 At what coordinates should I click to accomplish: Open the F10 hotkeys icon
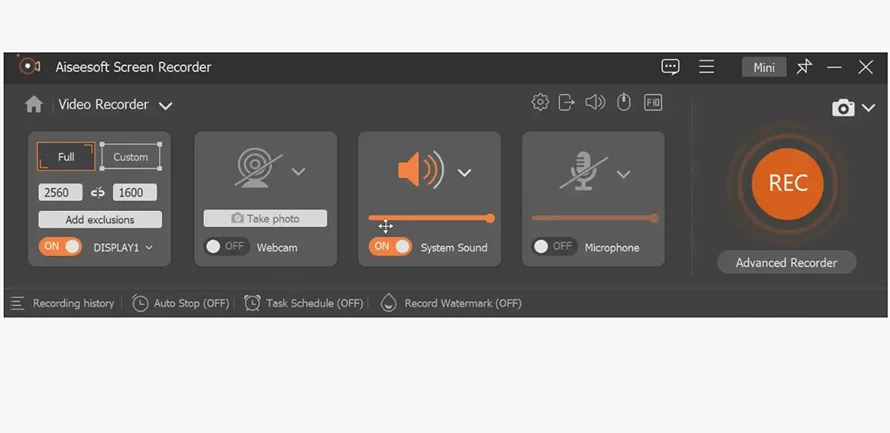653,102
